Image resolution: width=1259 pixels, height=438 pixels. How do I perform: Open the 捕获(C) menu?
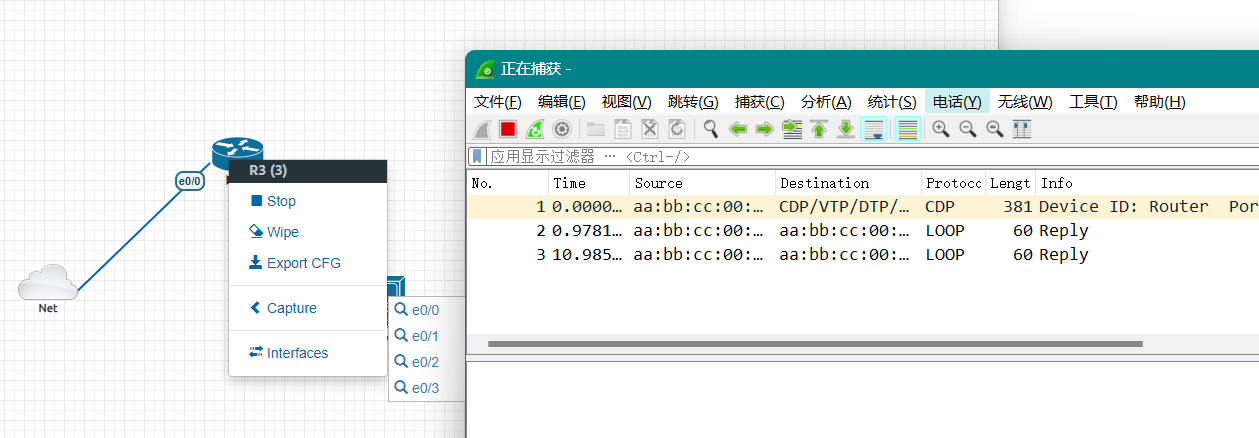[x=760, y=102]
